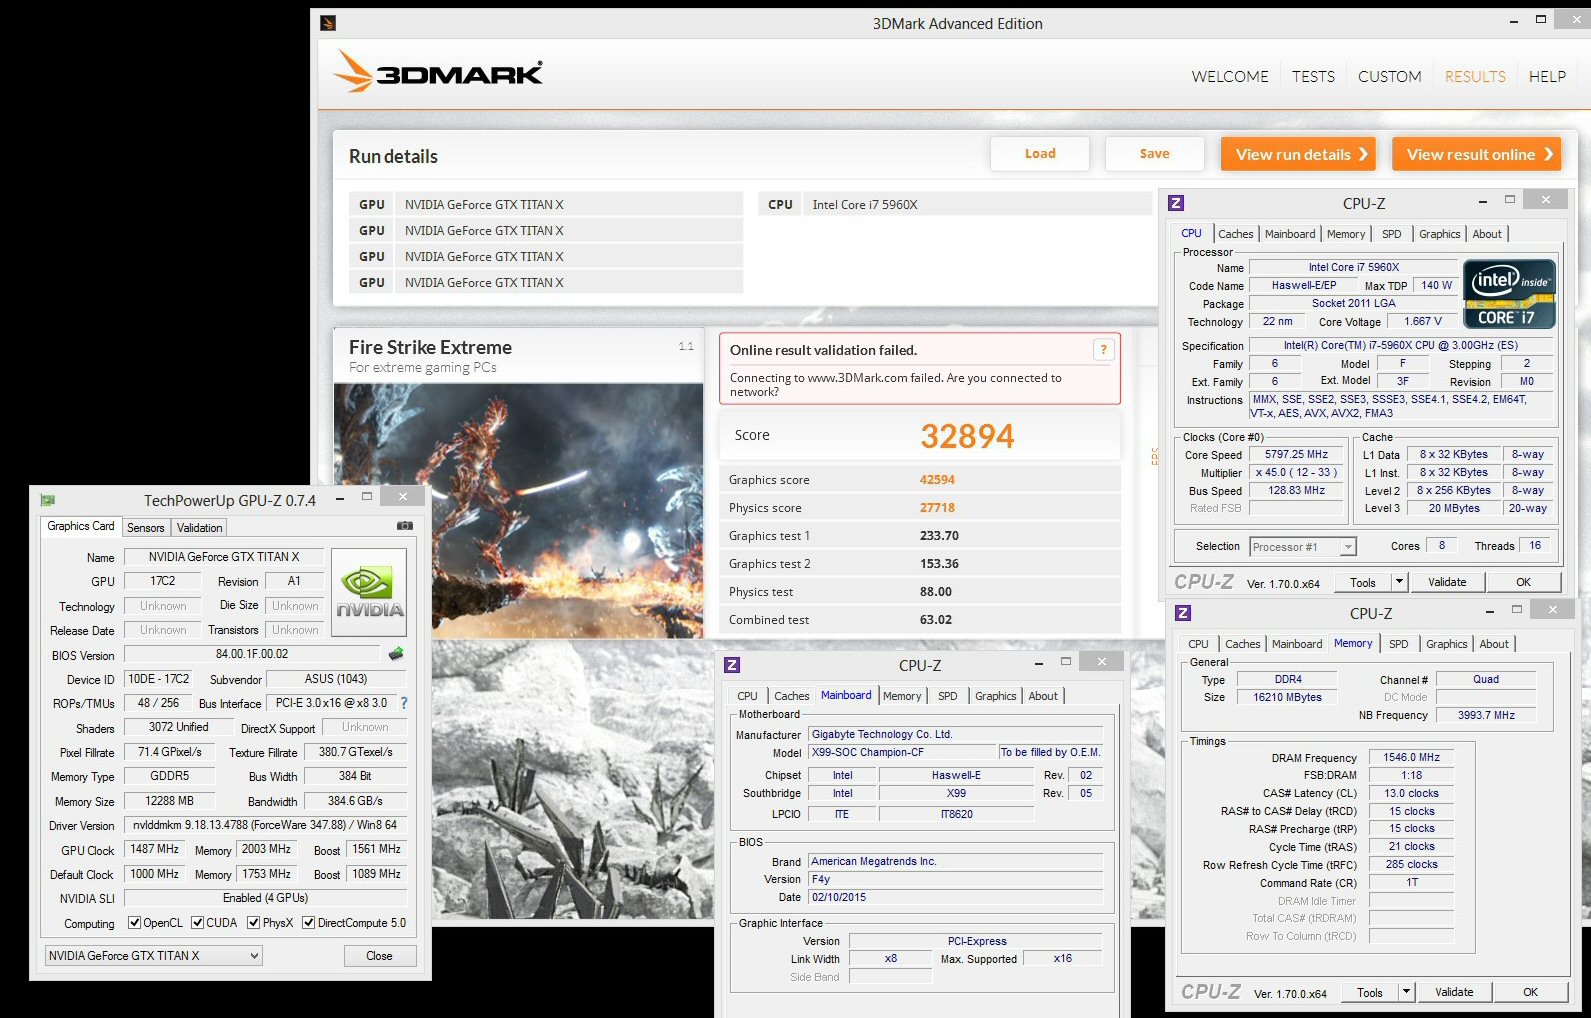This screenshot has height=1018, width=1591.
Task: Open Graphics tab in CPU-Z Mainboard window
Action: [996, 696]
